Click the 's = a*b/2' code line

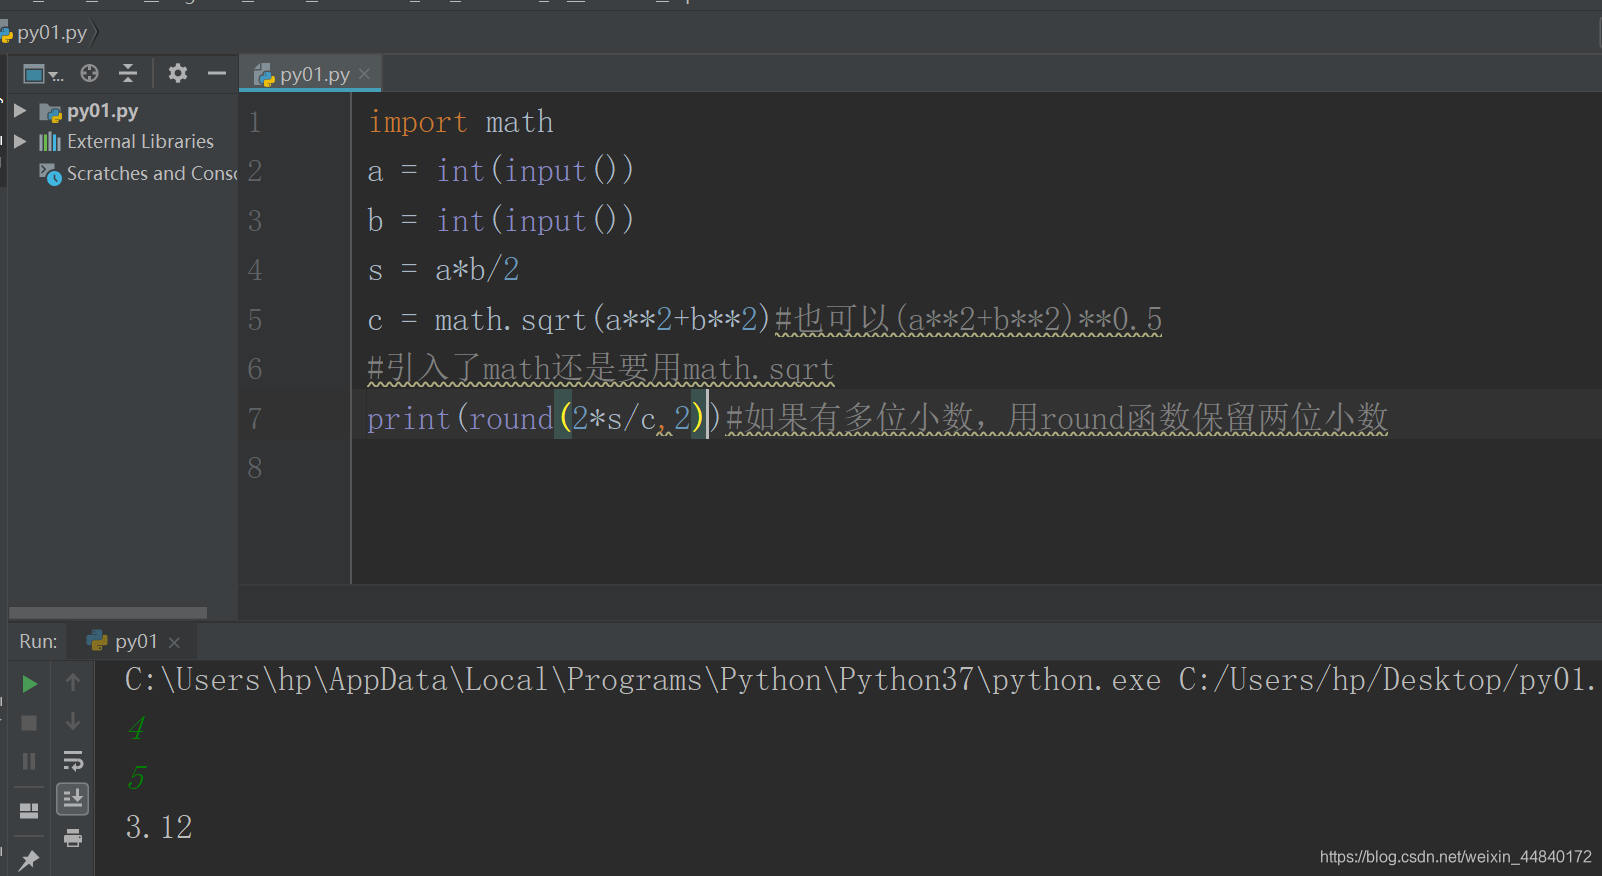point(443,269)
